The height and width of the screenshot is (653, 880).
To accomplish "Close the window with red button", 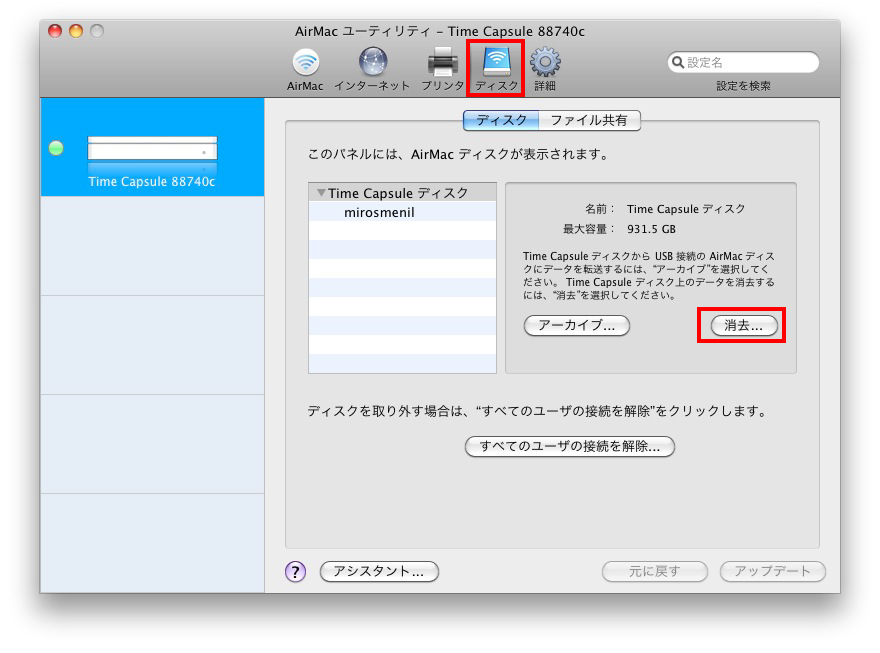I will pos(55,31).
